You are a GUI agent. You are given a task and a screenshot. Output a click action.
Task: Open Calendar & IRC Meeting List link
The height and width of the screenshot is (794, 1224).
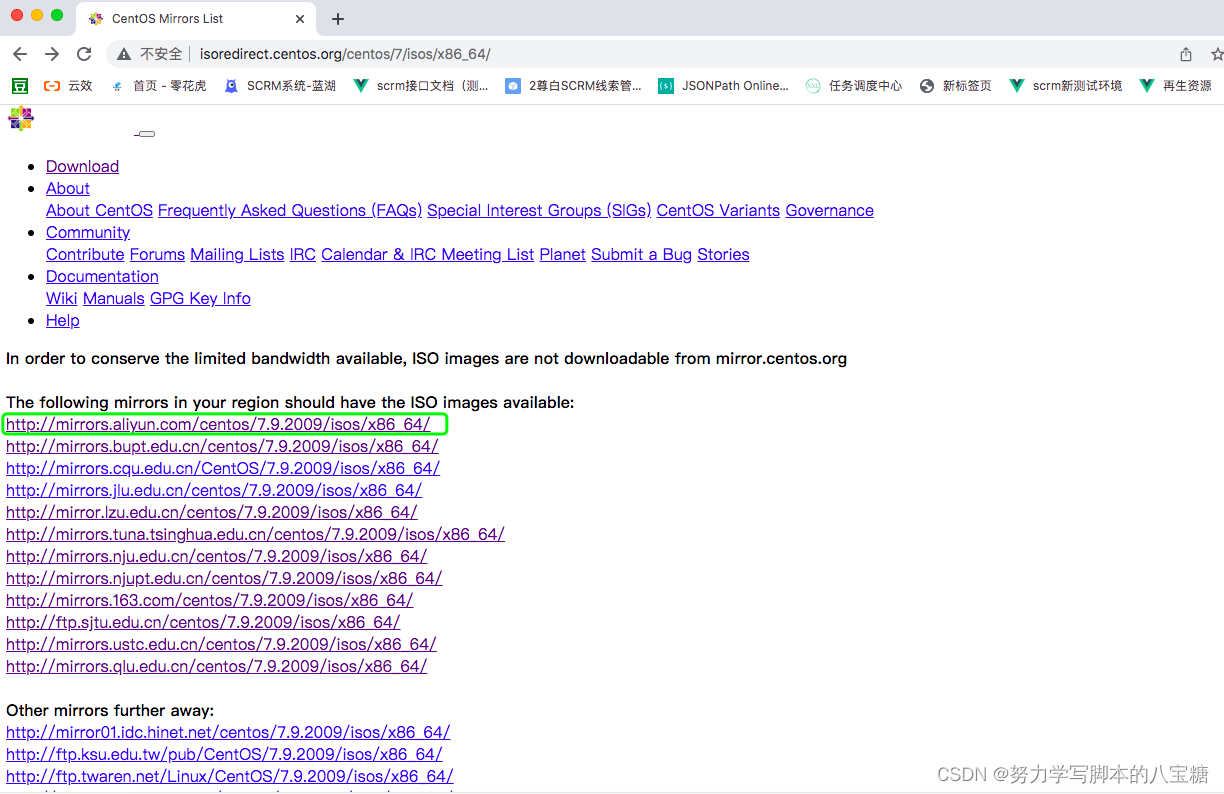point(427,255)
